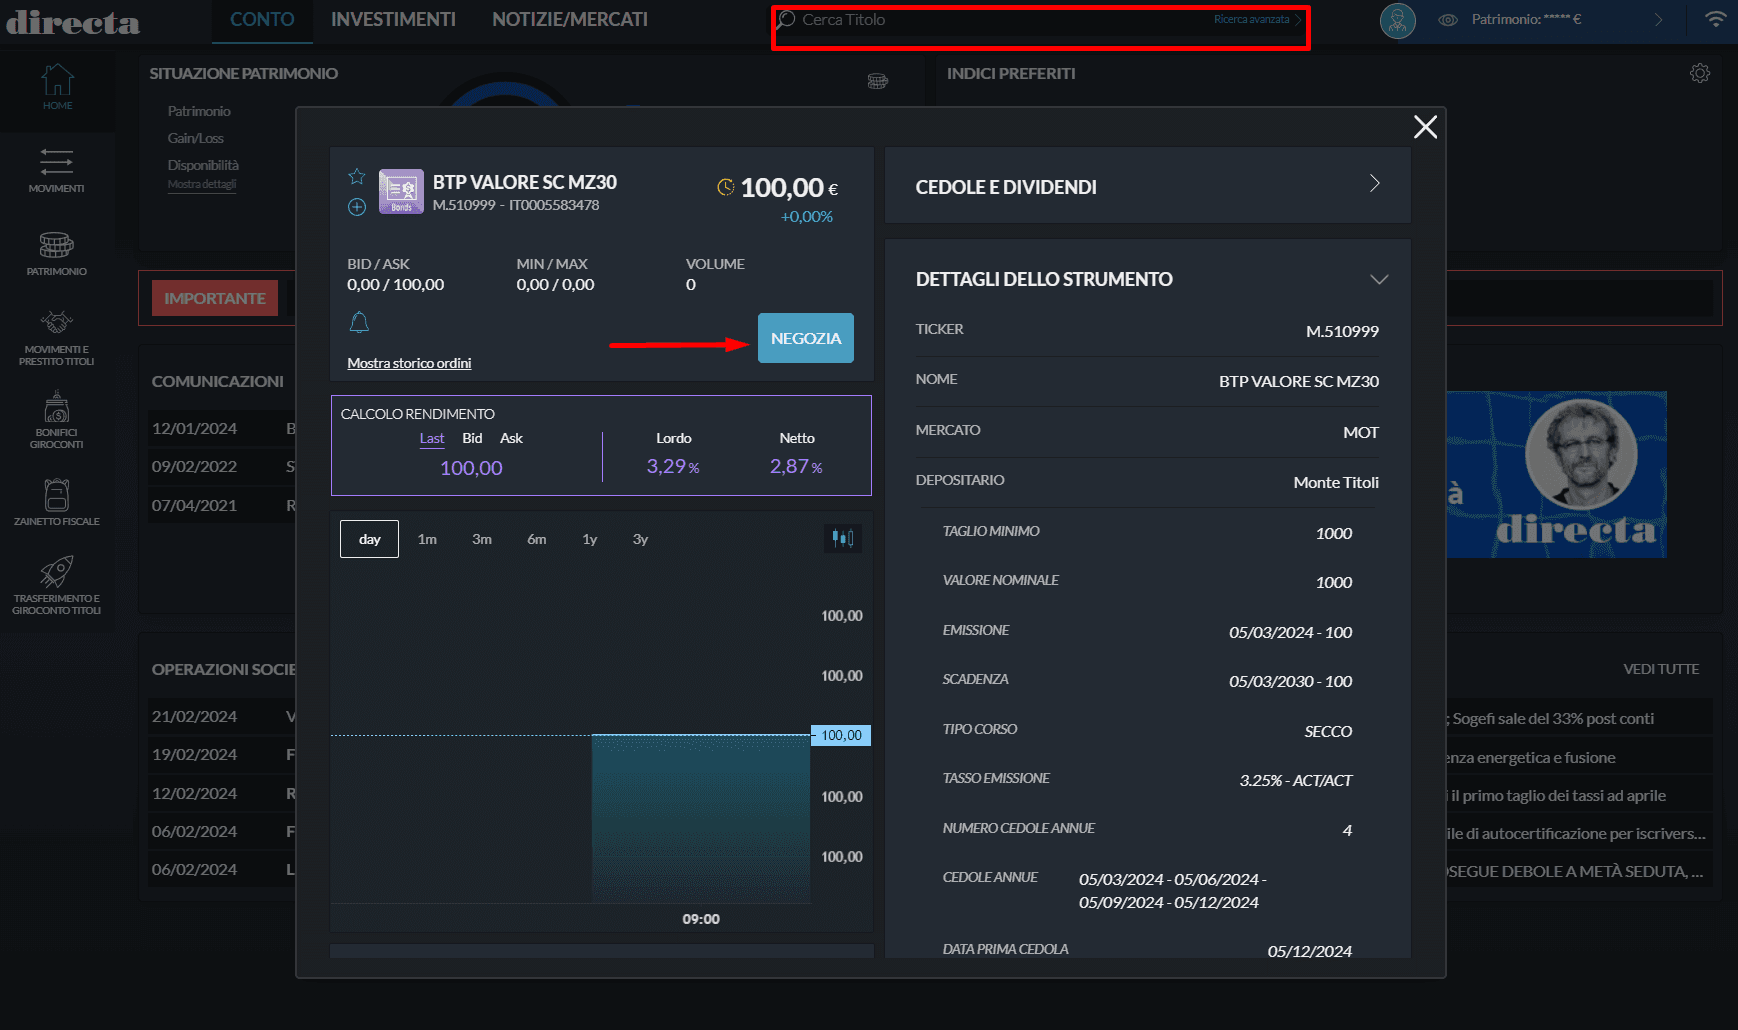The height and width of the screenshot is (1030, 1738).
Task: Set a price alert with the bell icon
Action: point(359,322)
